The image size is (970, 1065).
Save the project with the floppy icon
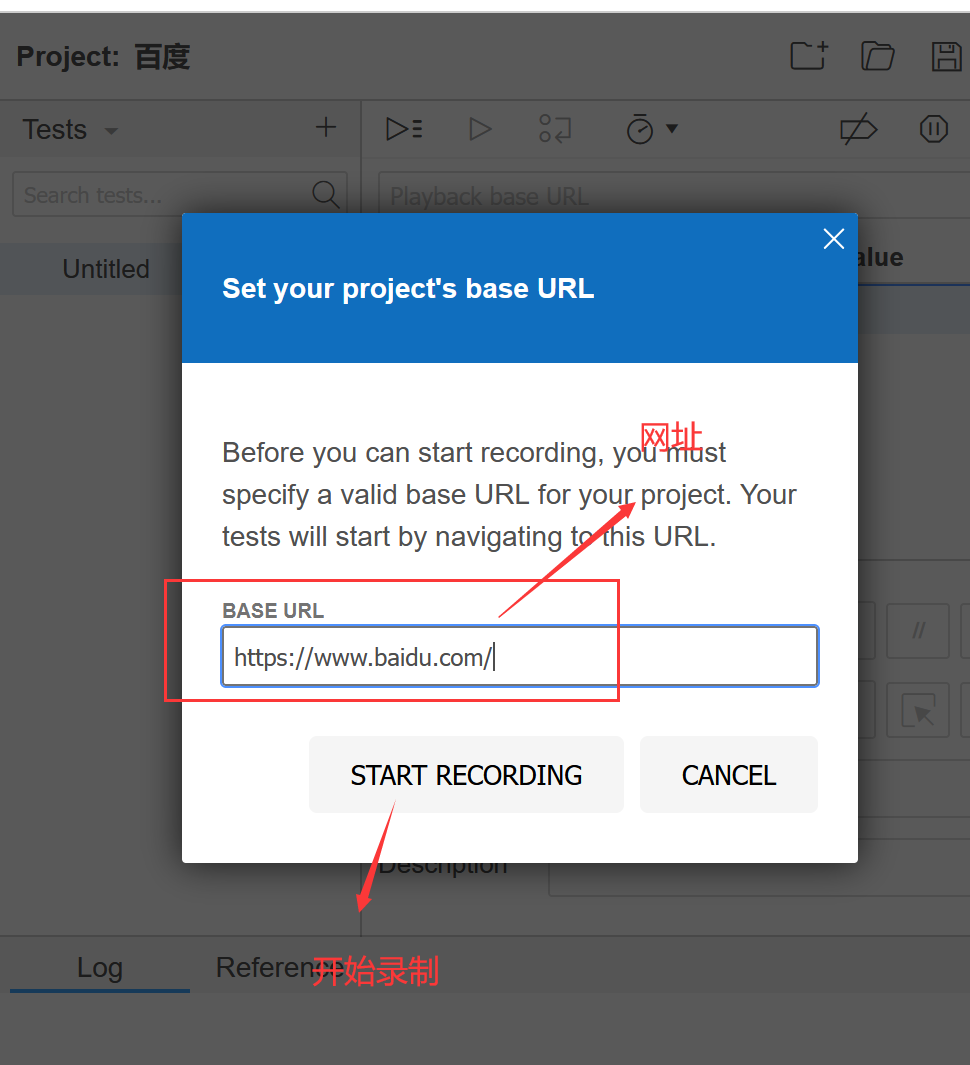pyautogui.click(x=946, y=56)
